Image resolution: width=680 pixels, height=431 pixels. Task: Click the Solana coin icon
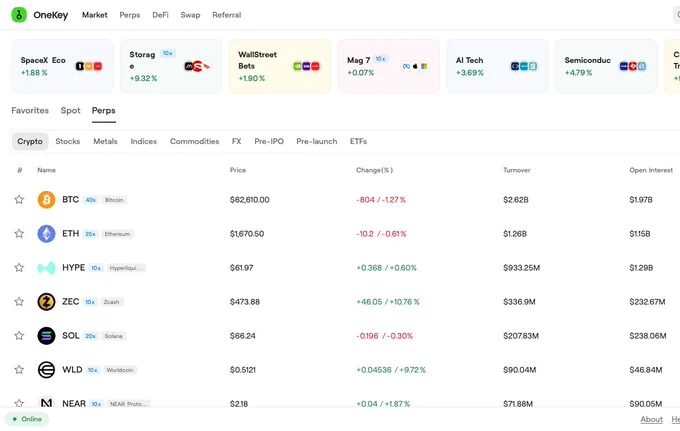coord(46,336)
